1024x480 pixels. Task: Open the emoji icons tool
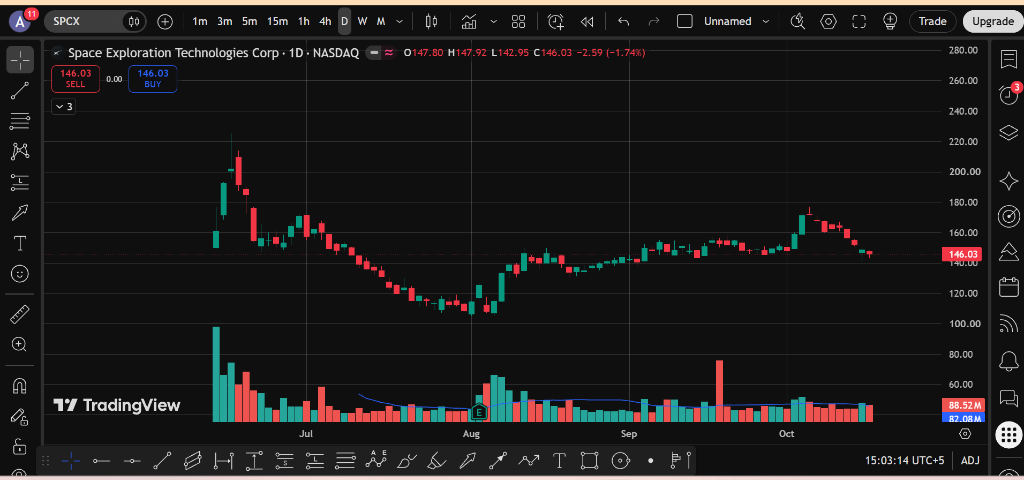pyautogui.click(x=20, y=274)
